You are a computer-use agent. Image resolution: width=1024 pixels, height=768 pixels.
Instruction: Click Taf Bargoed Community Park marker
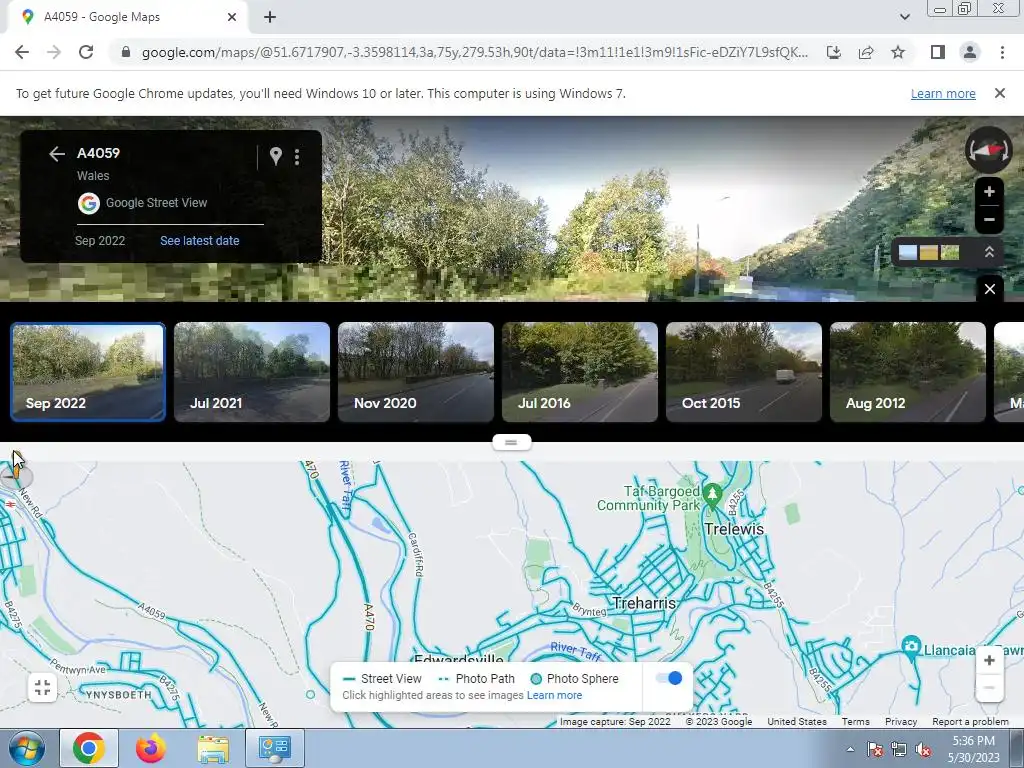712,494
